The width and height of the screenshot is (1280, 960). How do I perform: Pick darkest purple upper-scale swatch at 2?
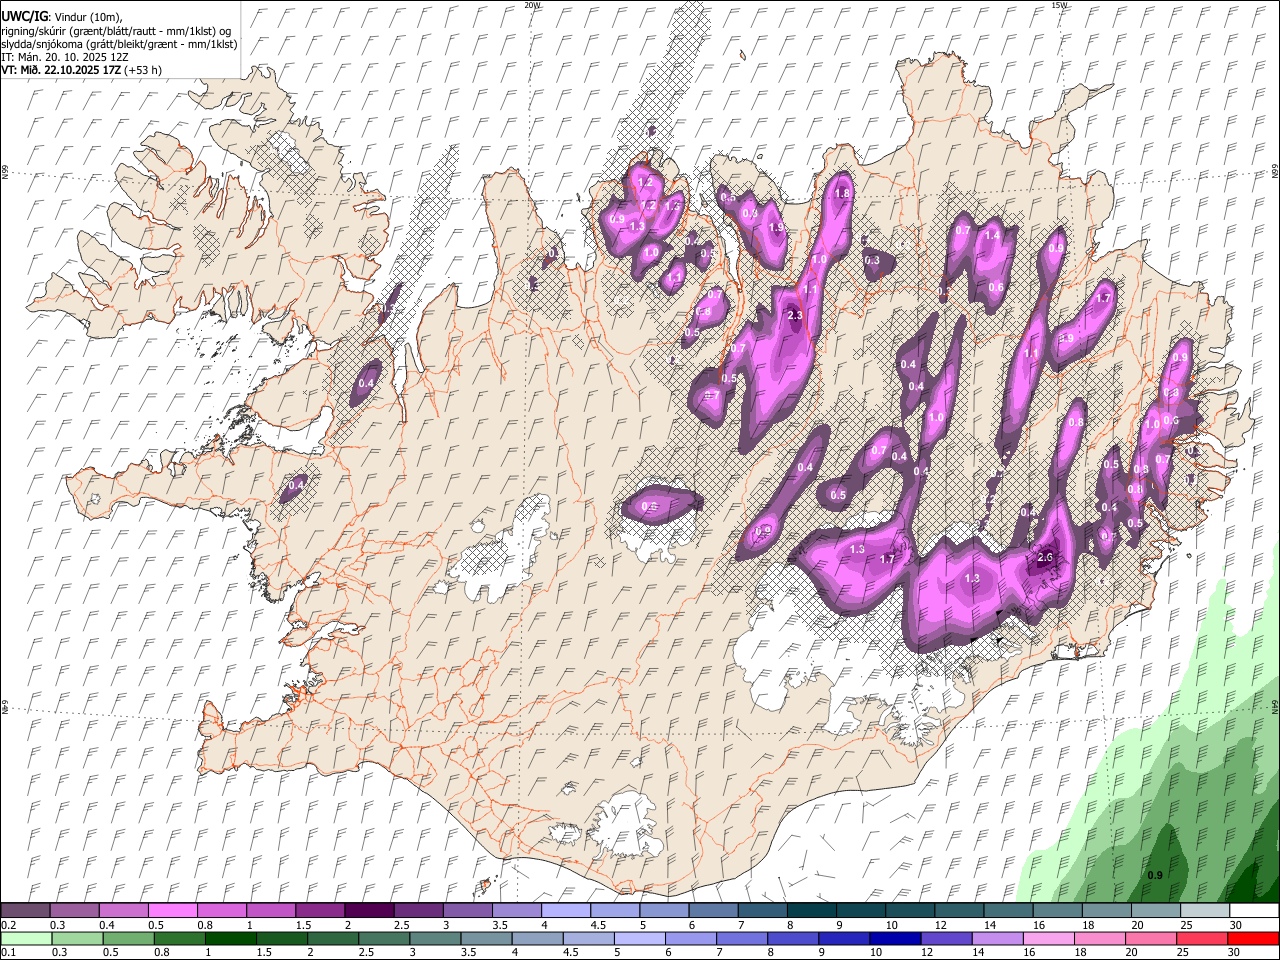(369, 910)
